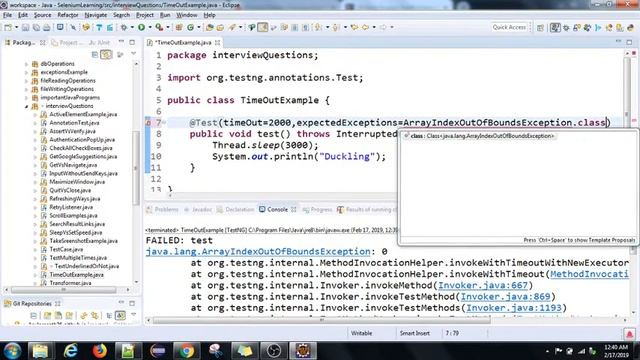Viewport: 640px width, 360px height.
Task: Open Firefox from the taskbar
Action: 99,350
